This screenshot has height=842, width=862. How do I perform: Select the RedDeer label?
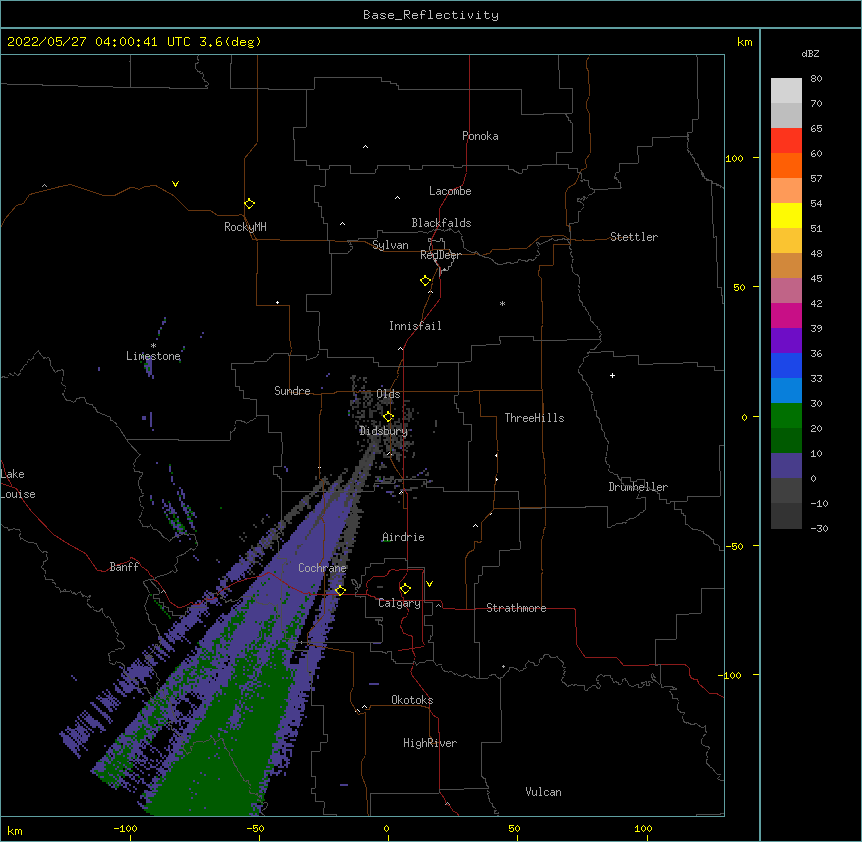[x=440, y=255]
